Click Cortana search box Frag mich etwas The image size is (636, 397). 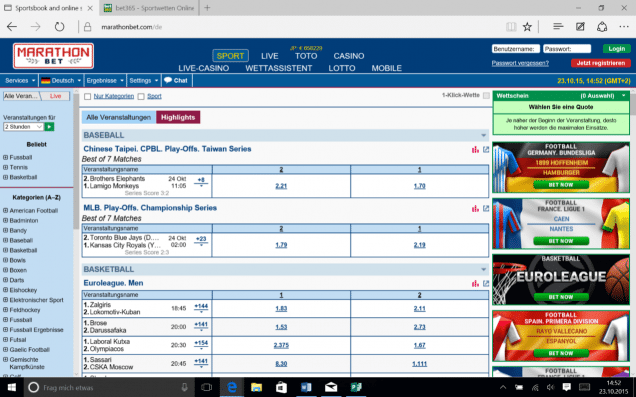[x=107, y=387]
